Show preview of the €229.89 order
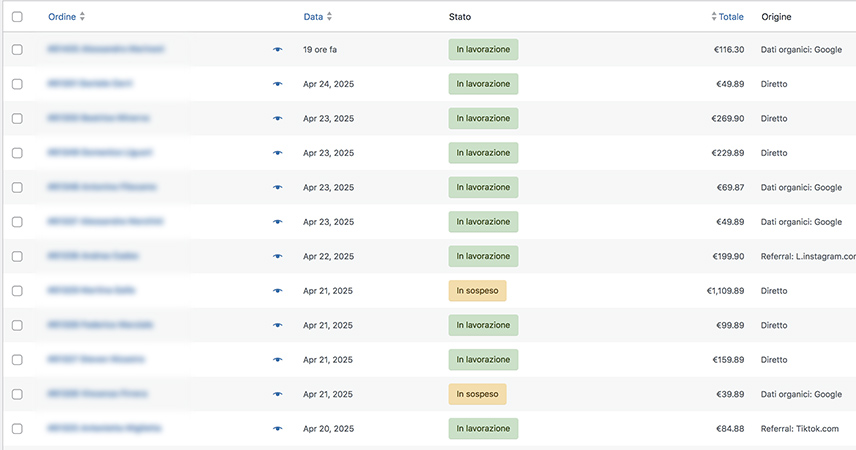 278,153
